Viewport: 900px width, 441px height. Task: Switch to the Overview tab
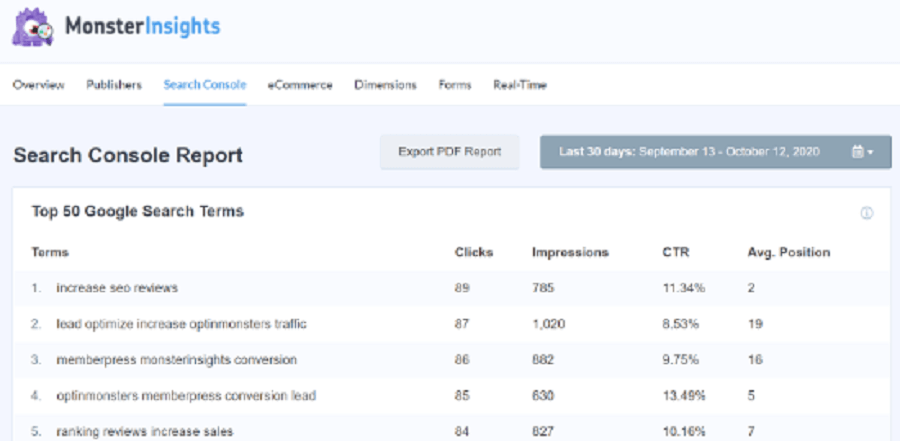(38, 85)
